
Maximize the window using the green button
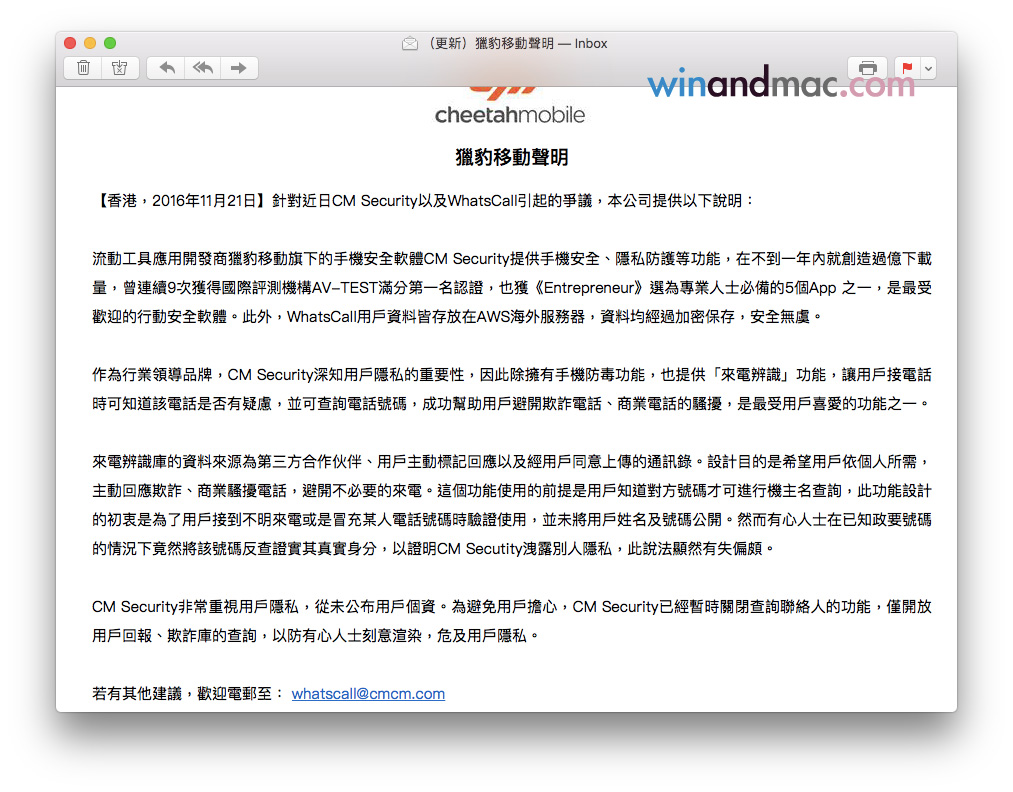click(110, 43)
